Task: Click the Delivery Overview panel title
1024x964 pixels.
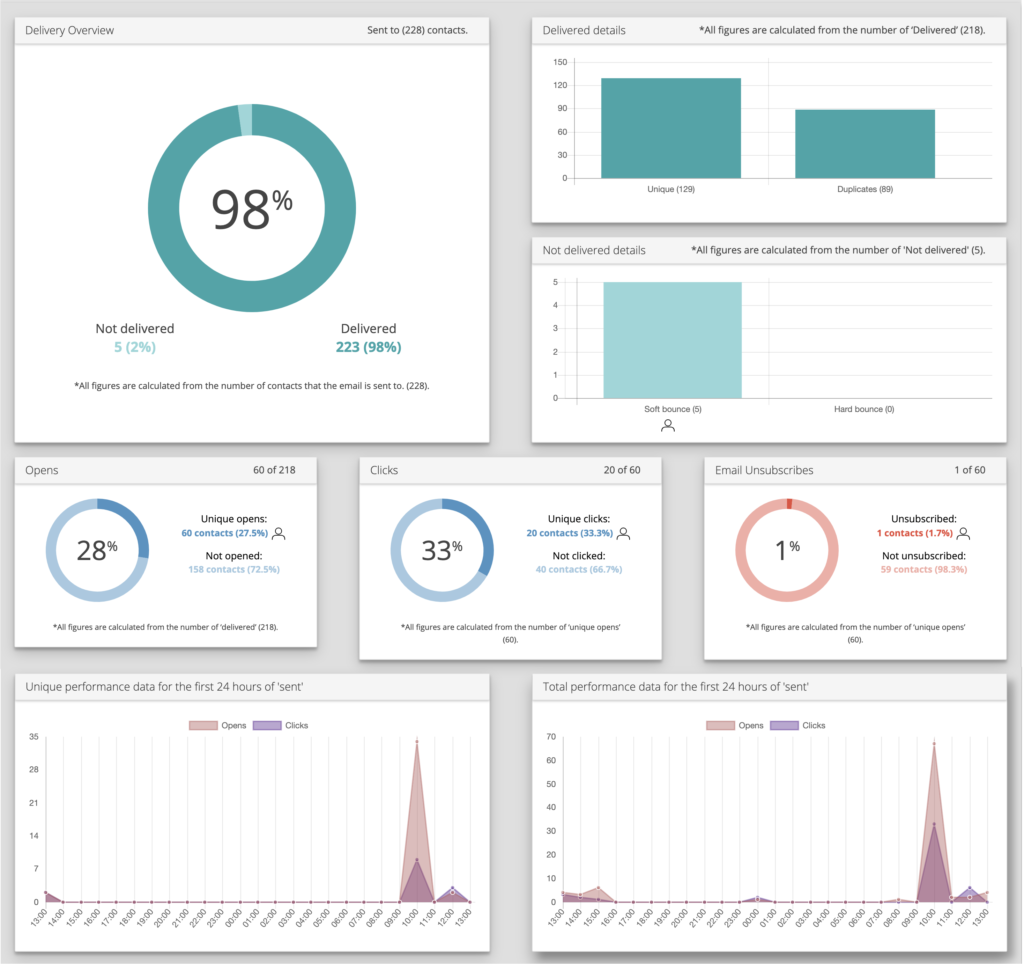Action: click(x=69, y=30)
